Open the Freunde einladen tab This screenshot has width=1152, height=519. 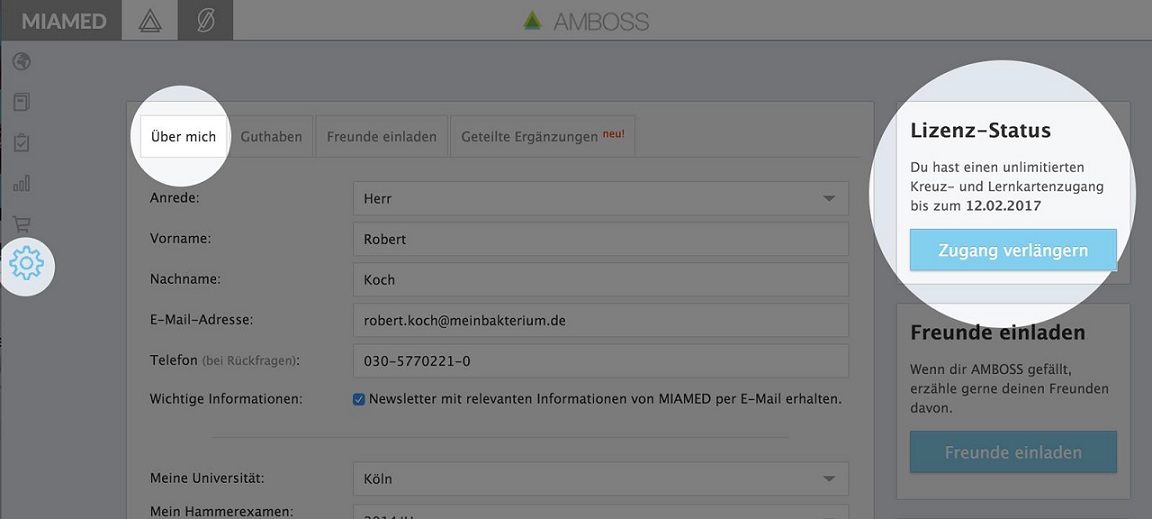pos(381,137)
